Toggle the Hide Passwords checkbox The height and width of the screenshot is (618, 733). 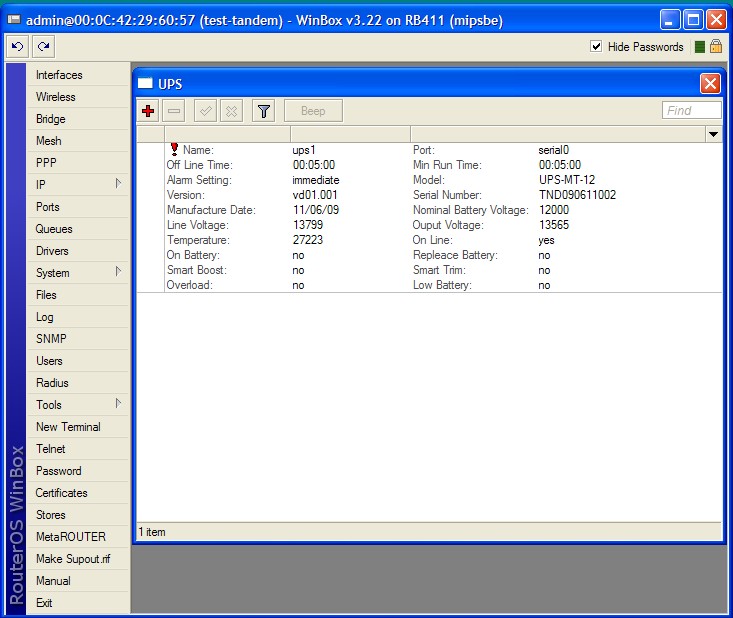tap(596, 46)
